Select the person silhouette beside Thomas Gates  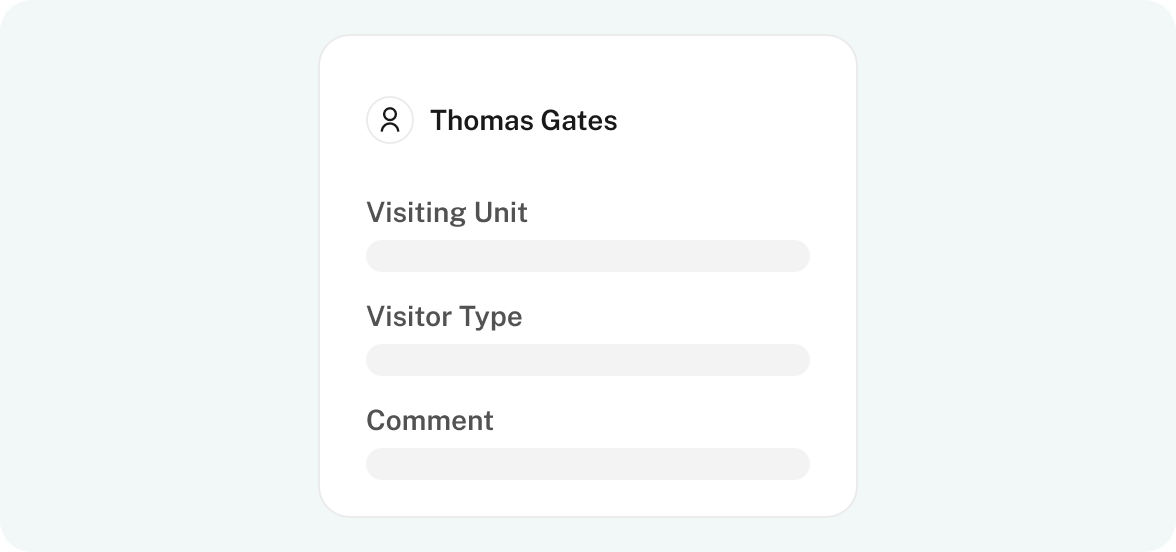click(389, 120)
